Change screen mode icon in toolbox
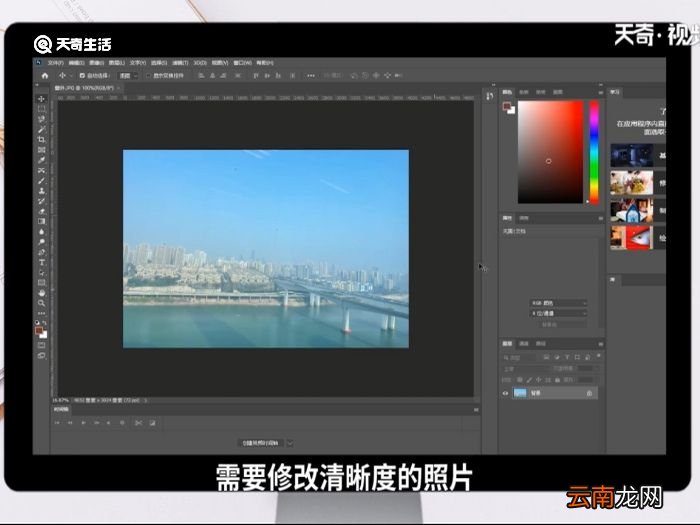700x525 pixels. pos(42,356)
